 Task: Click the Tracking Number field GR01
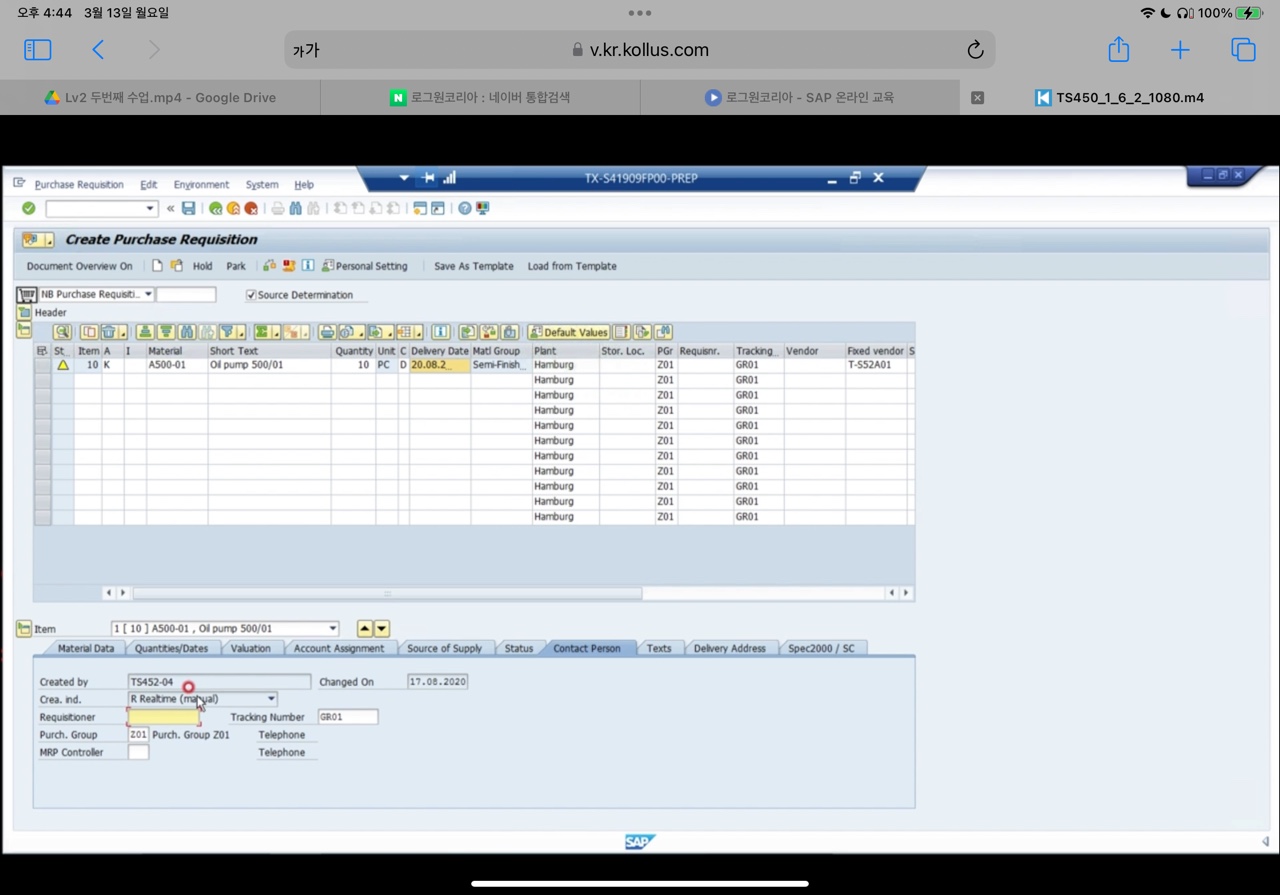[348, 717]
